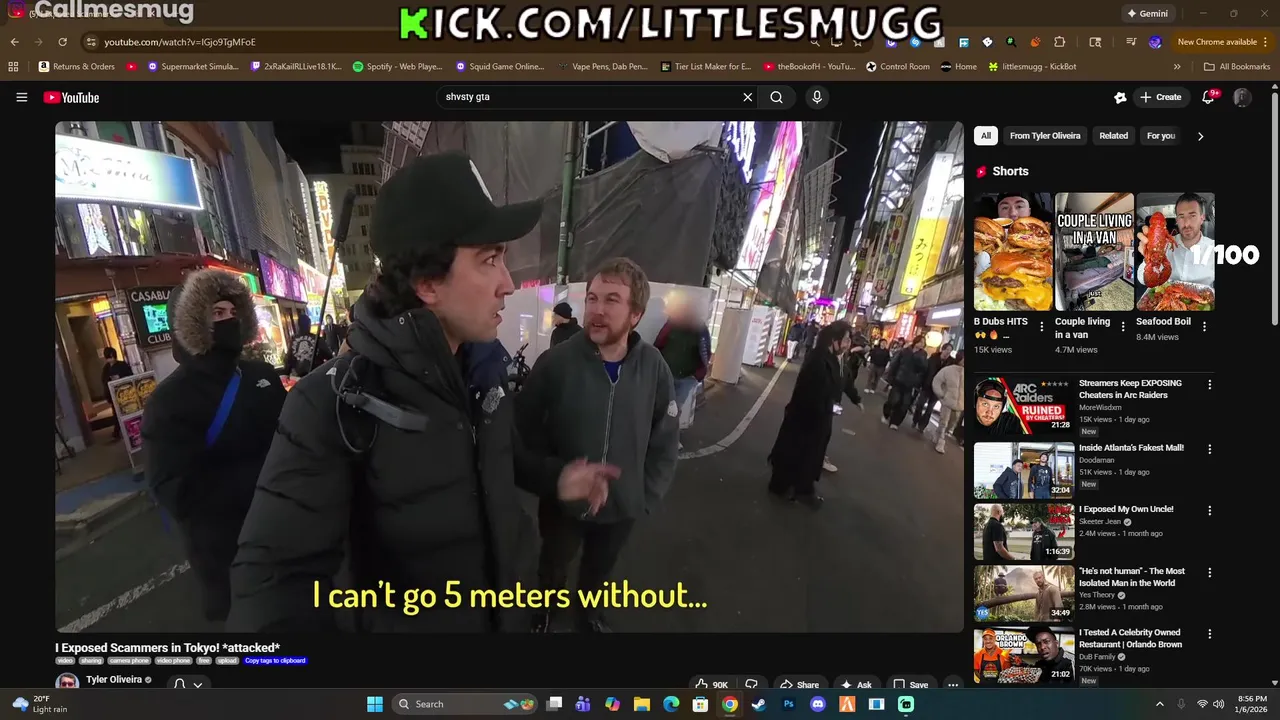Open options menu for Couple living in a van

click(x=1123, y=327)
